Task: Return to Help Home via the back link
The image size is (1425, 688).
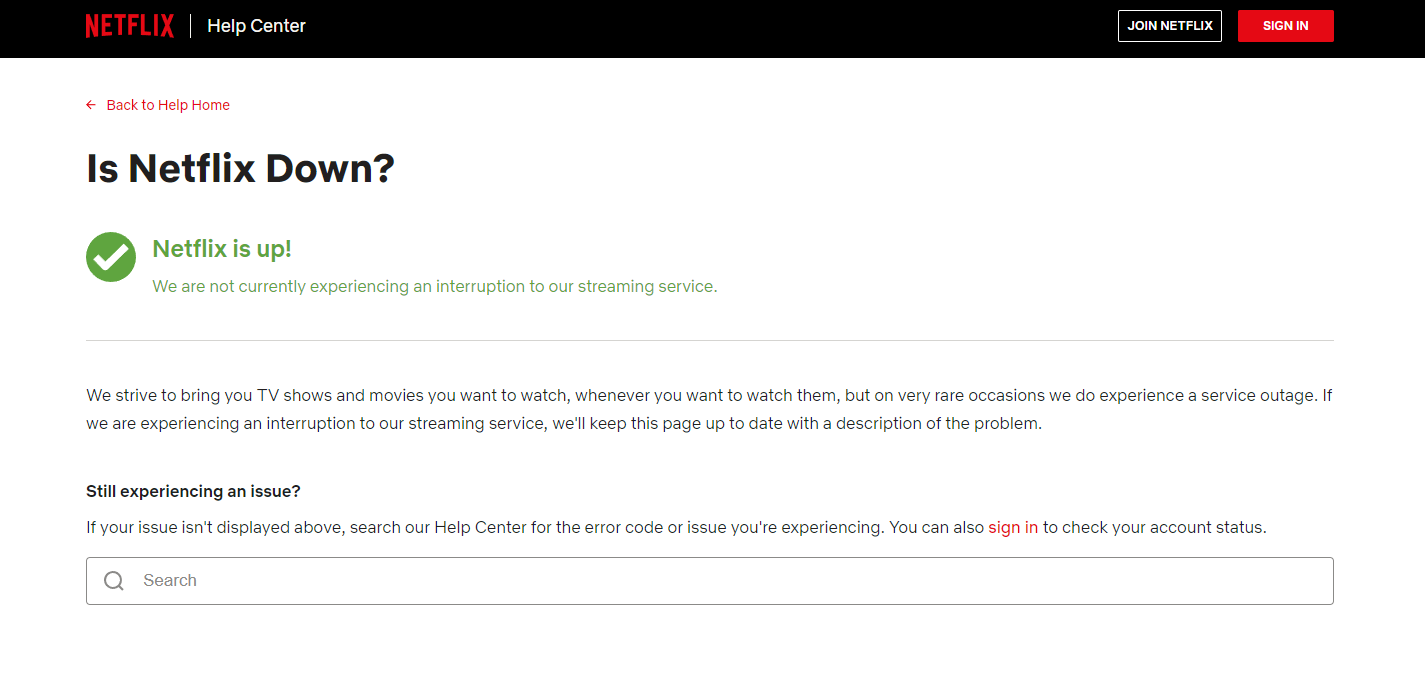Action: point(167,104)
